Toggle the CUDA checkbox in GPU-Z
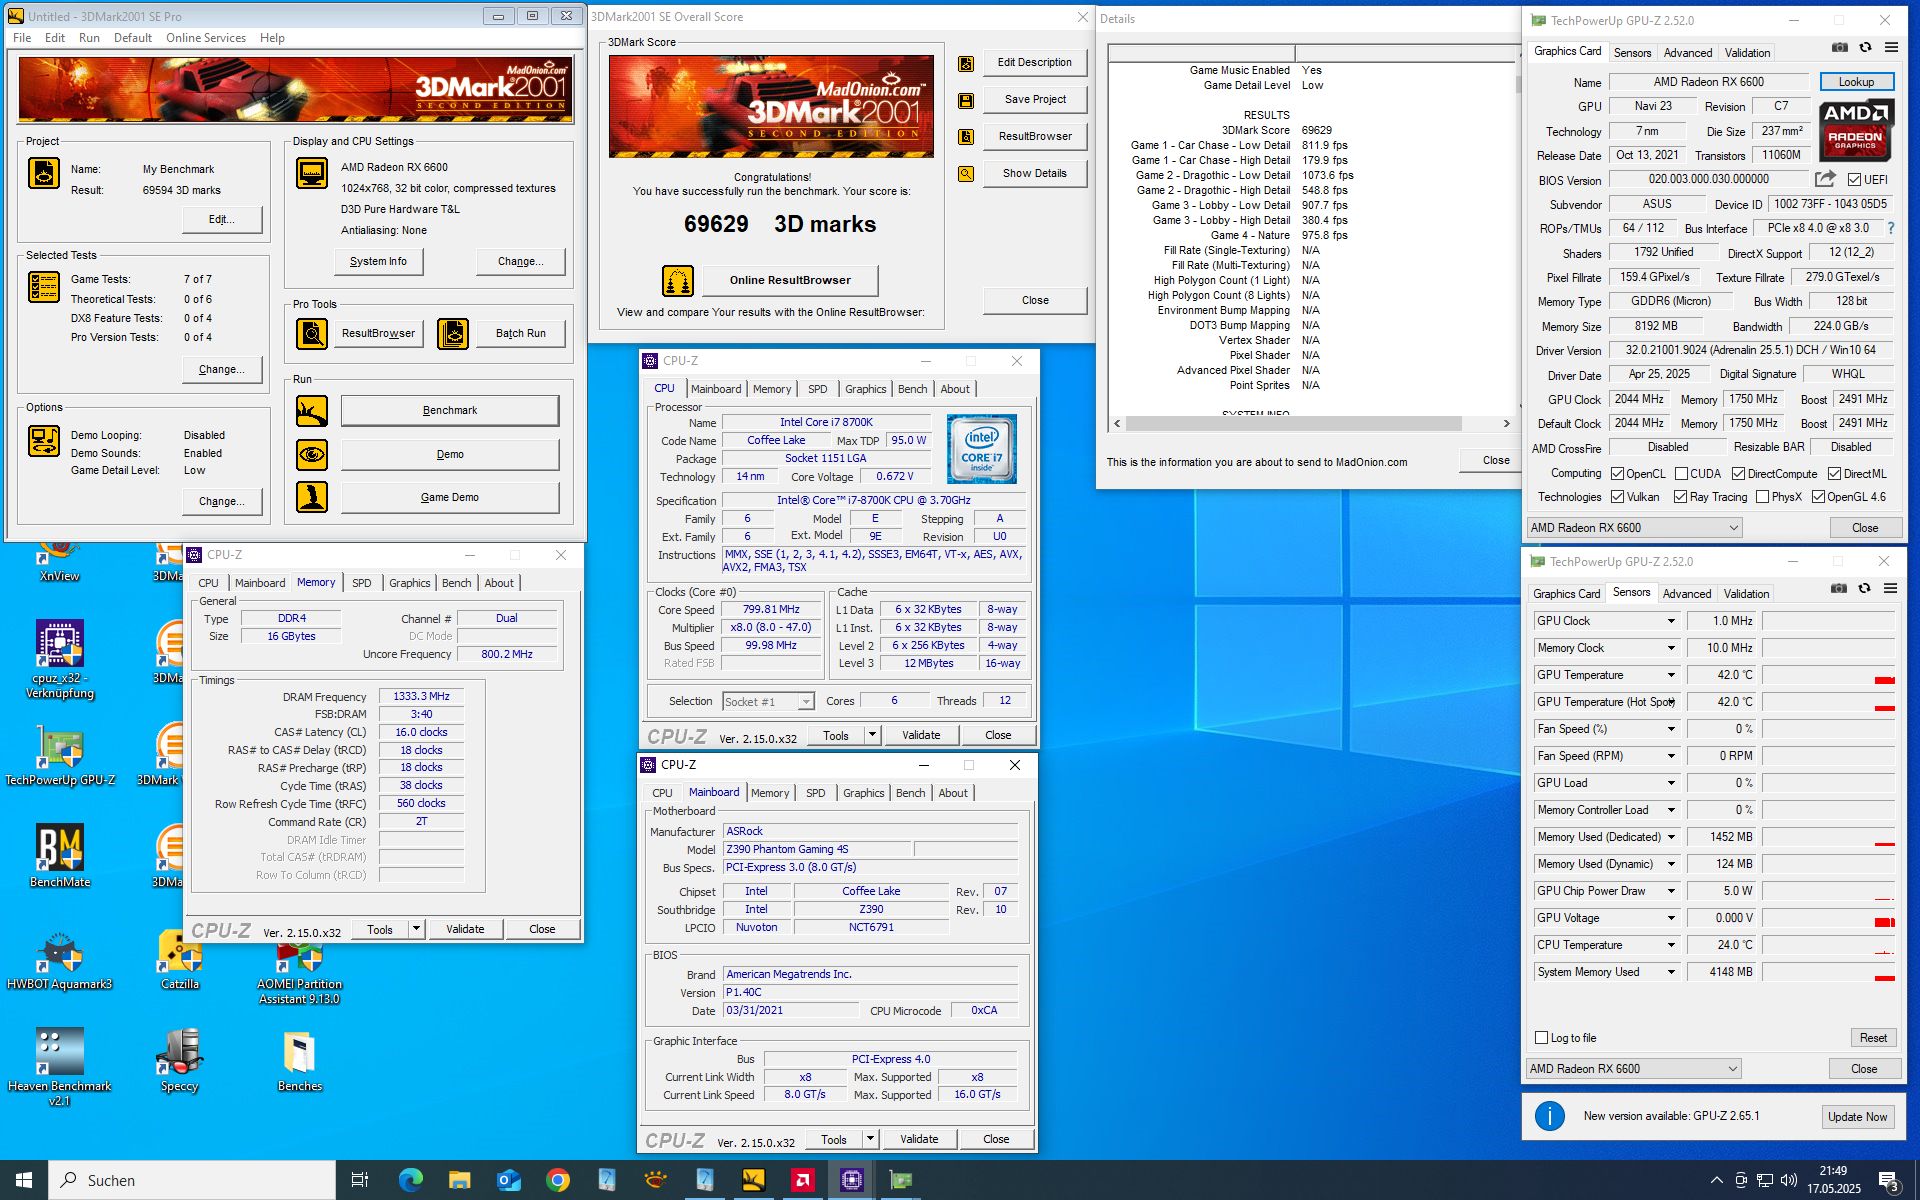1920x1200 pixels. click(x=1681, y=474)
